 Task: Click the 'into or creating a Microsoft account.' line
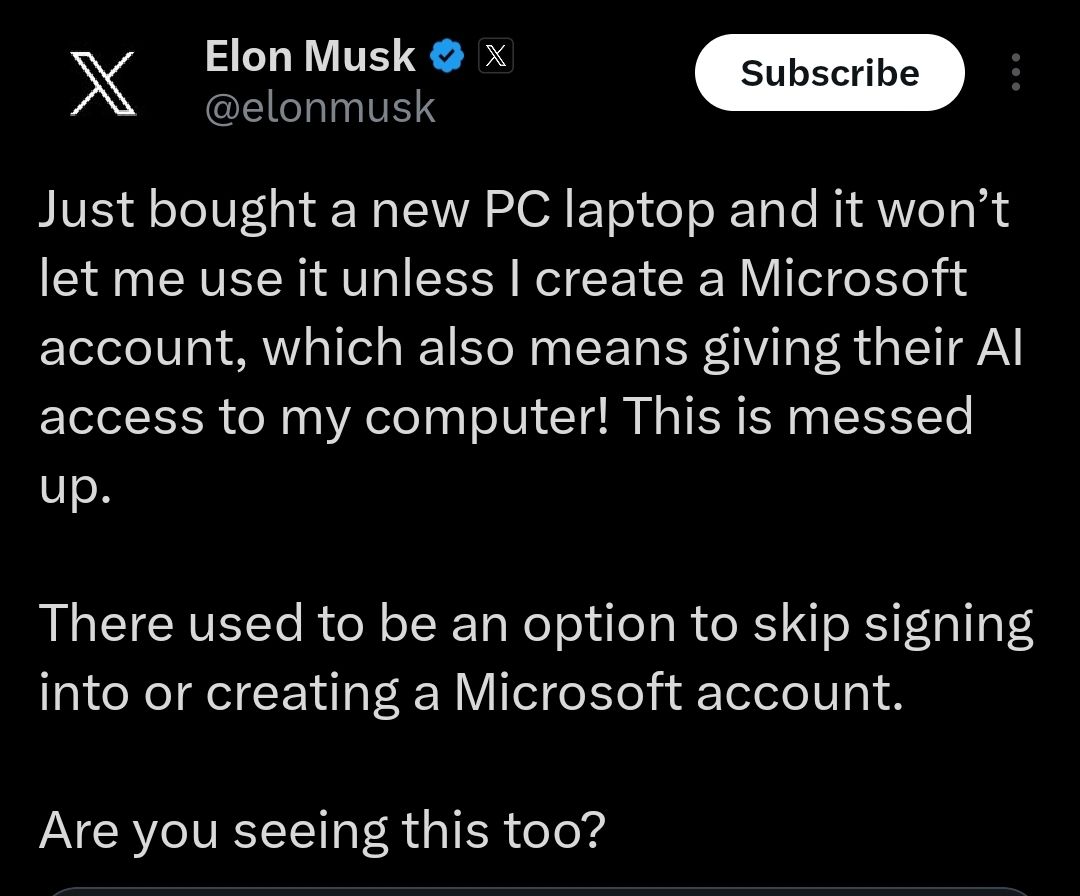coord(471,692)
